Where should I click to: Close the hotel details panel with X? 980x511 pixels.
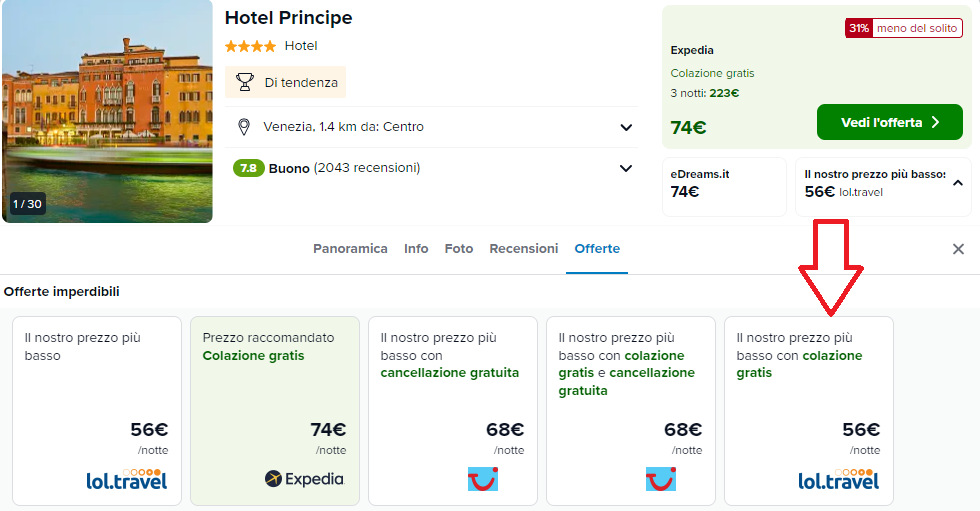[958, 249]
